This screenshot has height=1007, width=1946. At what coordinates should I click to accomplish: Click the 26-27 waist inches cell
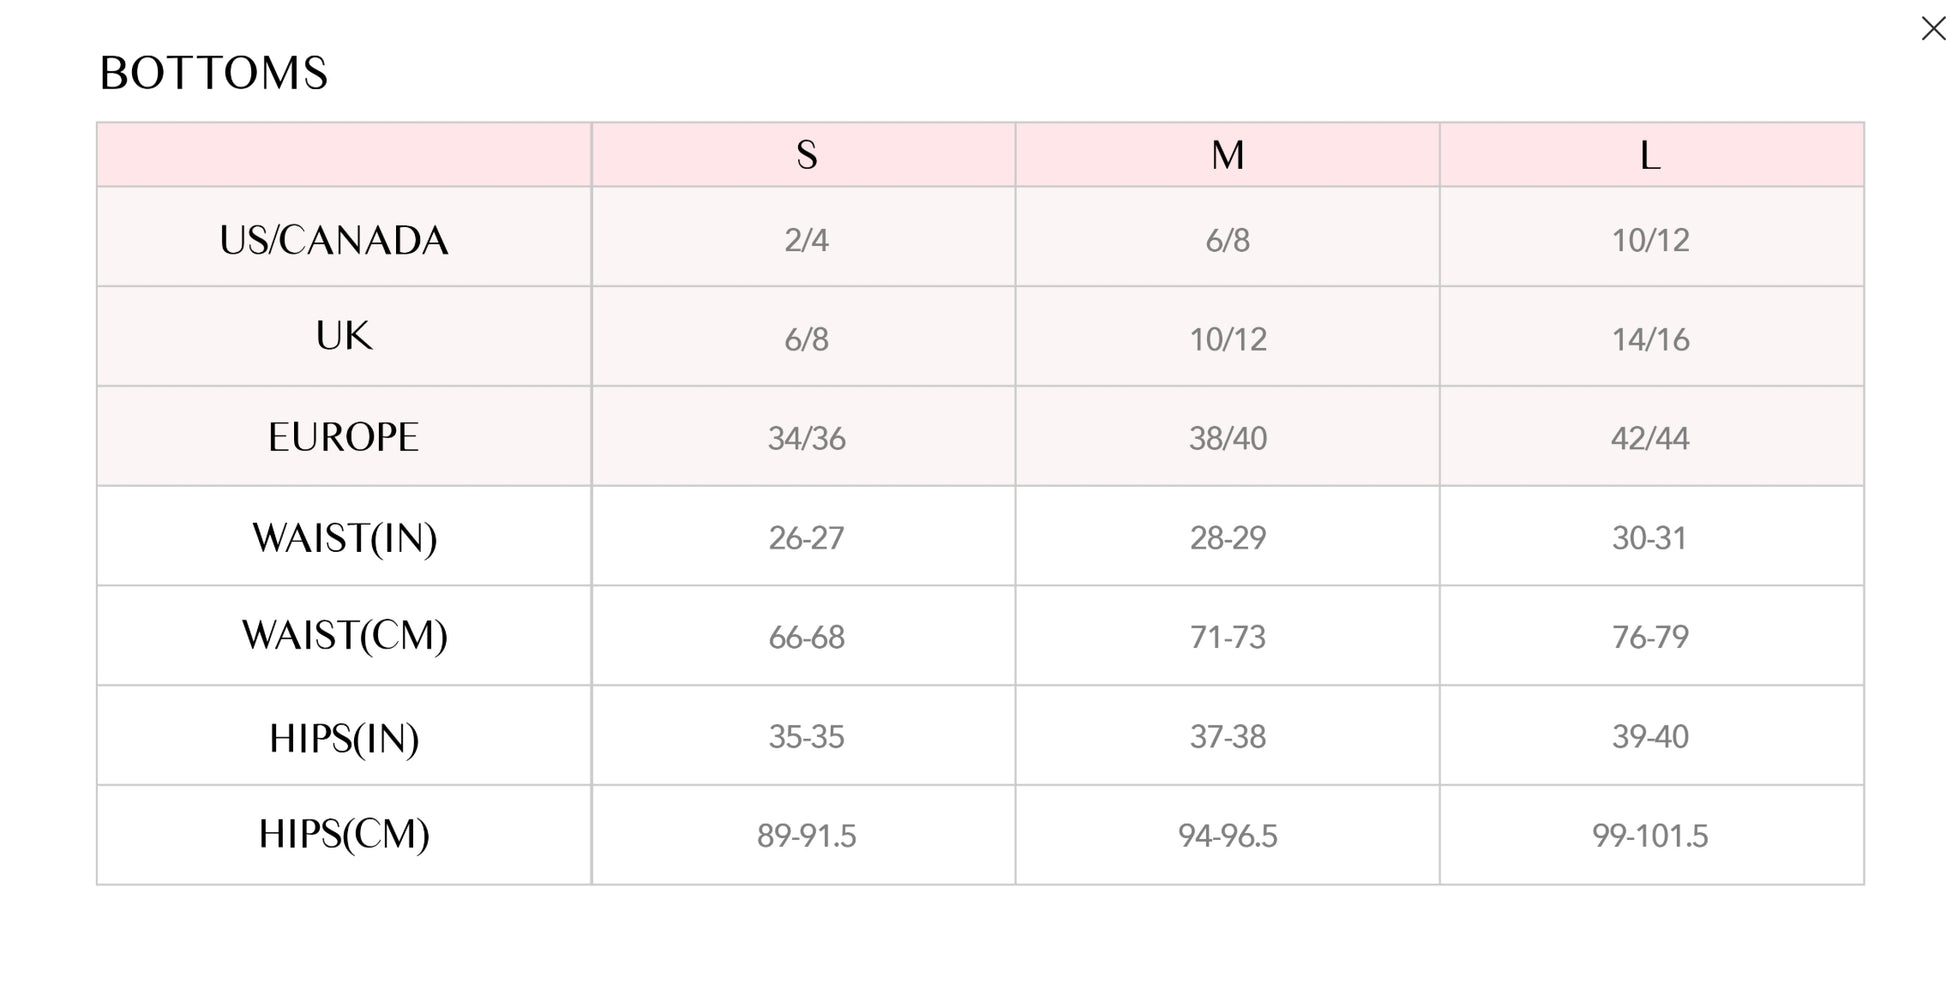click(x=806, y=538)
